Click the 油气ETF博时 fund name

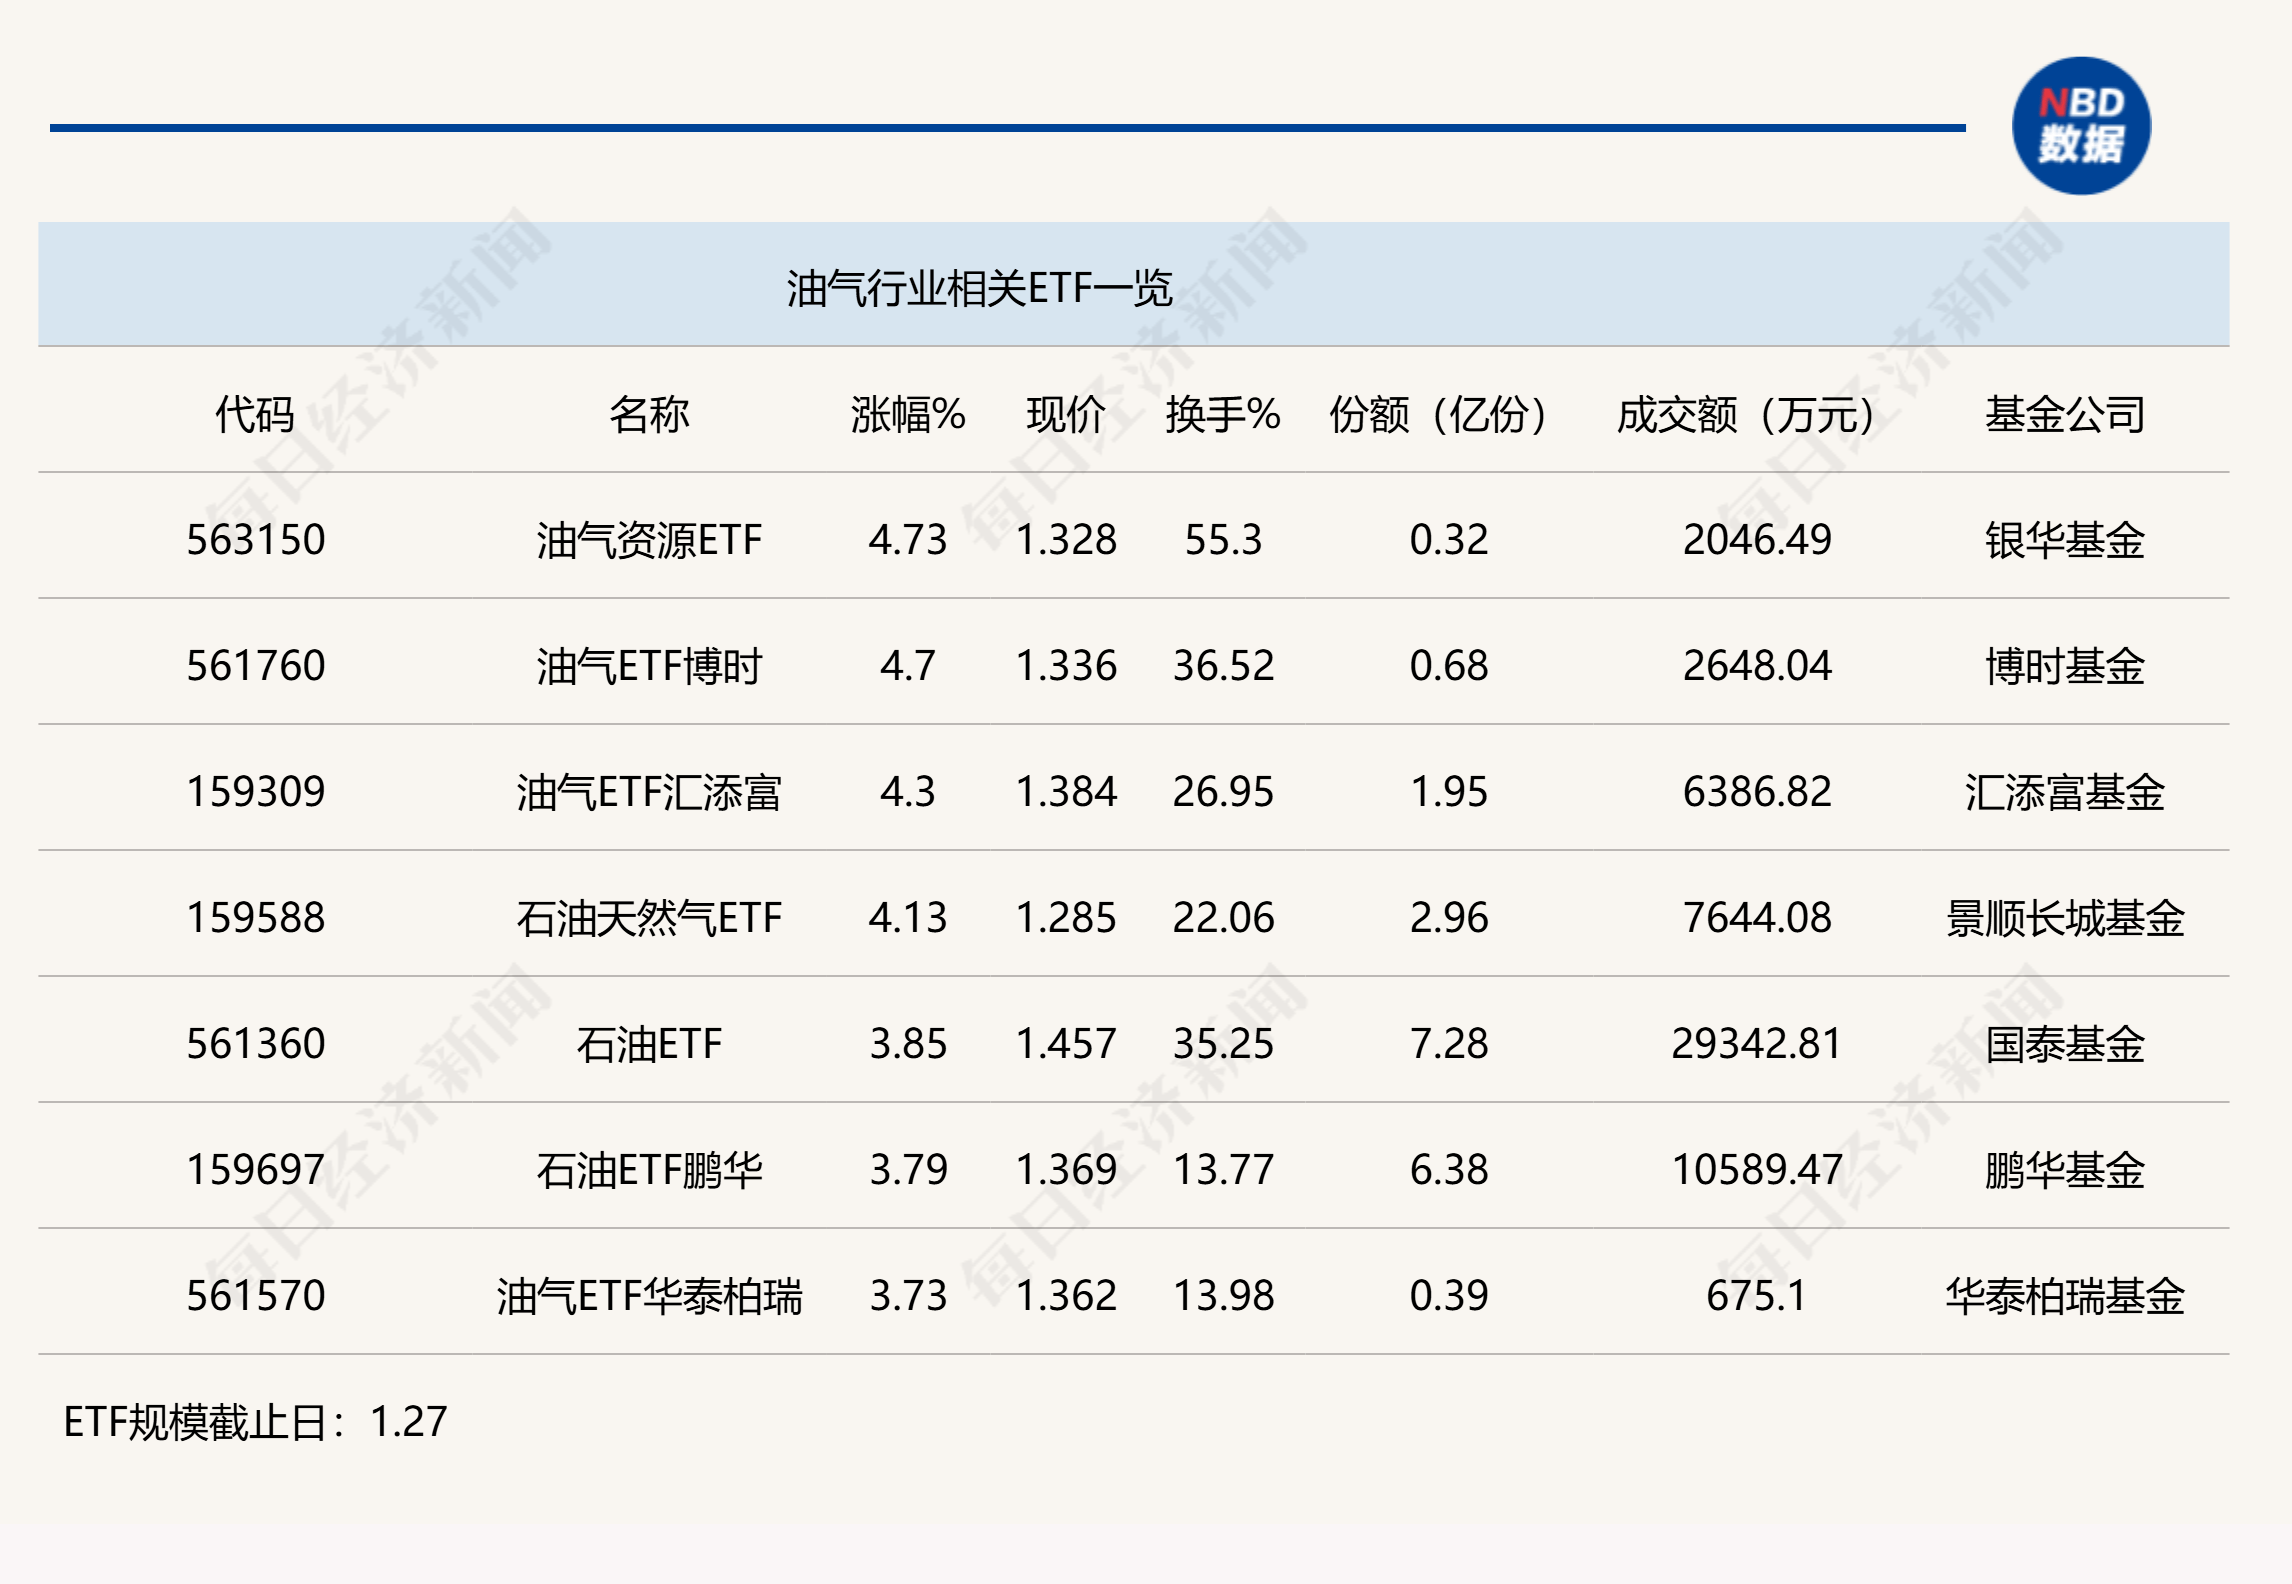tap(649, 666)
